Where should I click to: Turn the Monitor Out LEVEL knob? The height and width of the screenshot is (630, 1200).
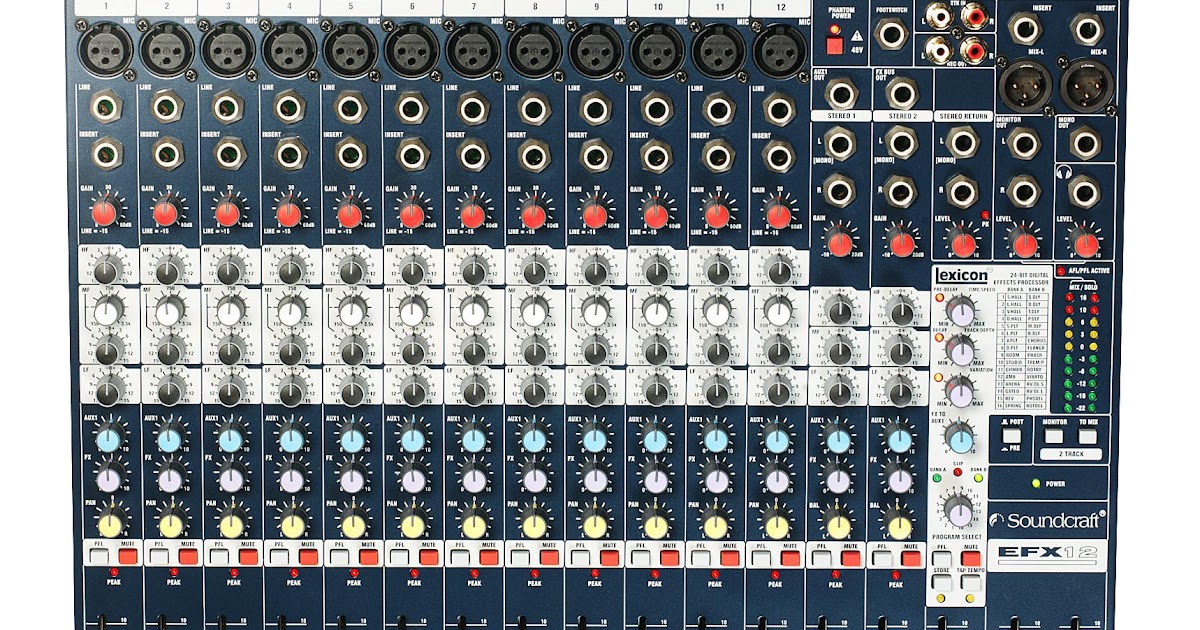pyautogui.click(x=1023, y=242)
